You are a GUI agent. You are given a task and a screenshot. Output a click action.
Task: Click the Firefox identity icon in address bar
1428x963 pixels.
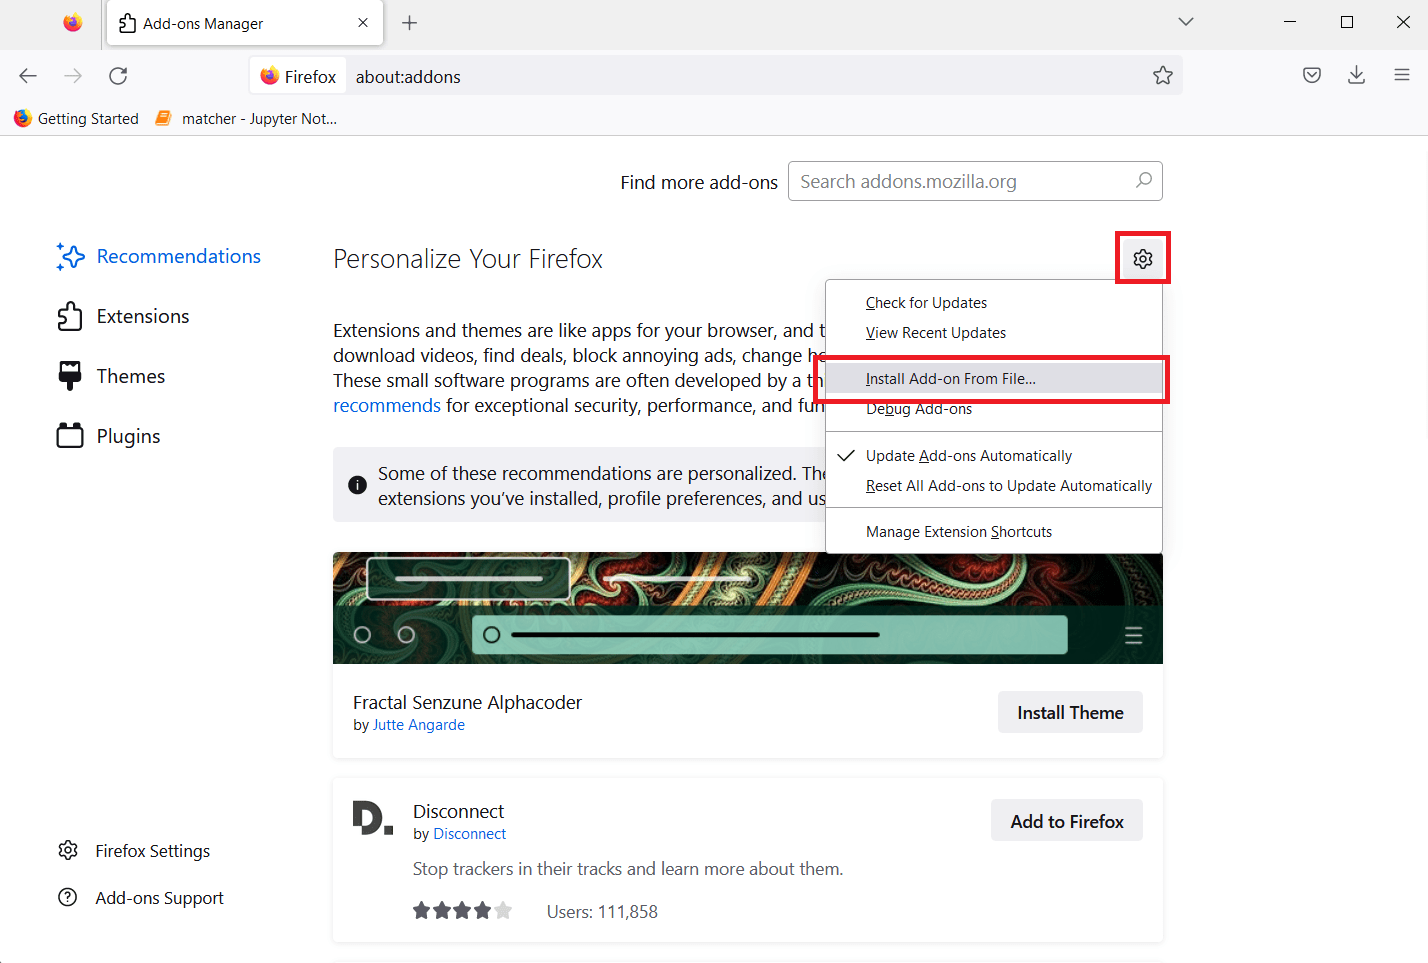pyautogui.click(x=298, y=76)
